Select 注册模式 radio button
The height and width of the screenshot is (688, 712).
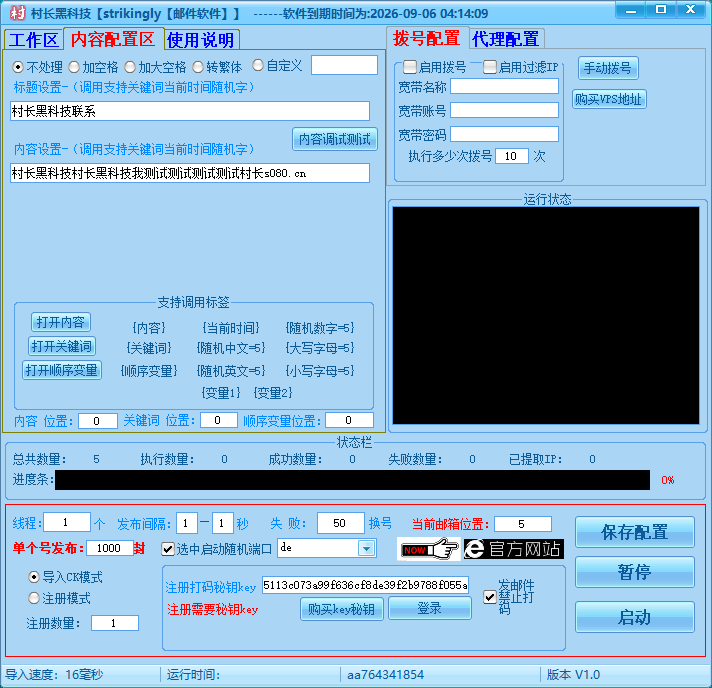34,598
